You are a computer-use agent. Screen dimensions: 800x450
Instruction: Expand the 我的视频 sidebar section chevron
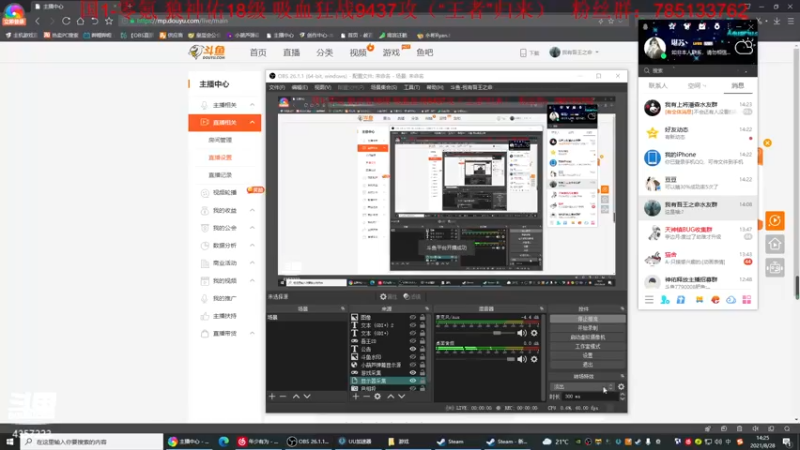click(252, 281)
